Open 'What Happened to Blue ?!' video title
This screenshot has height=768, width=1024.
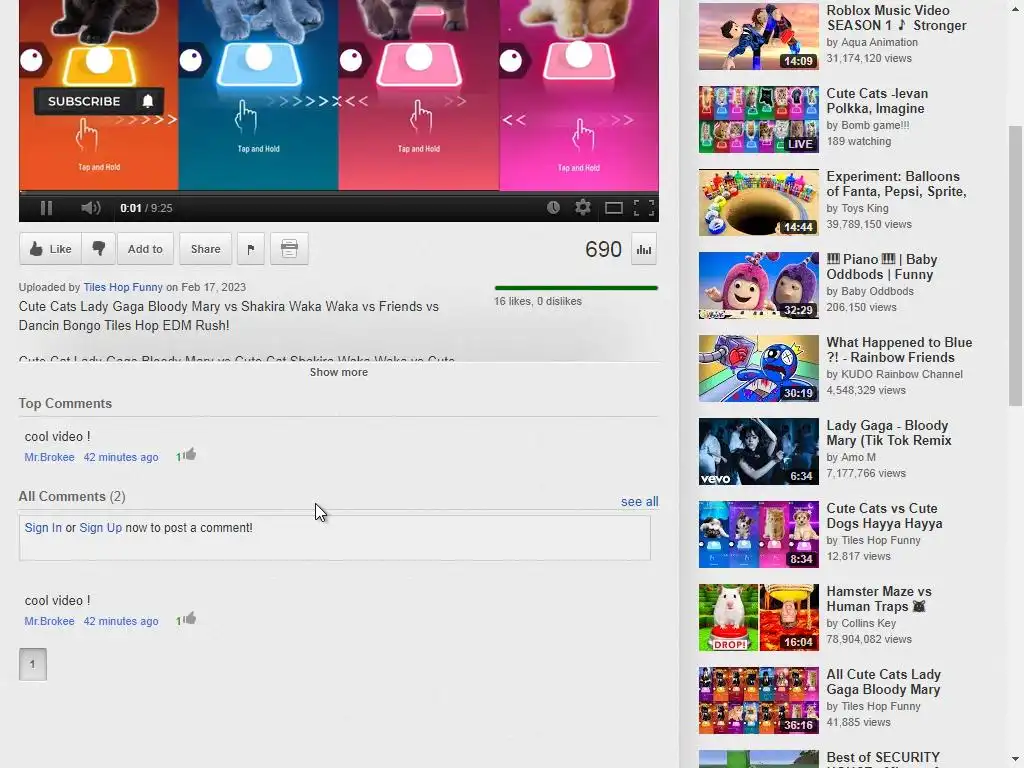click(x=899, y=350)
